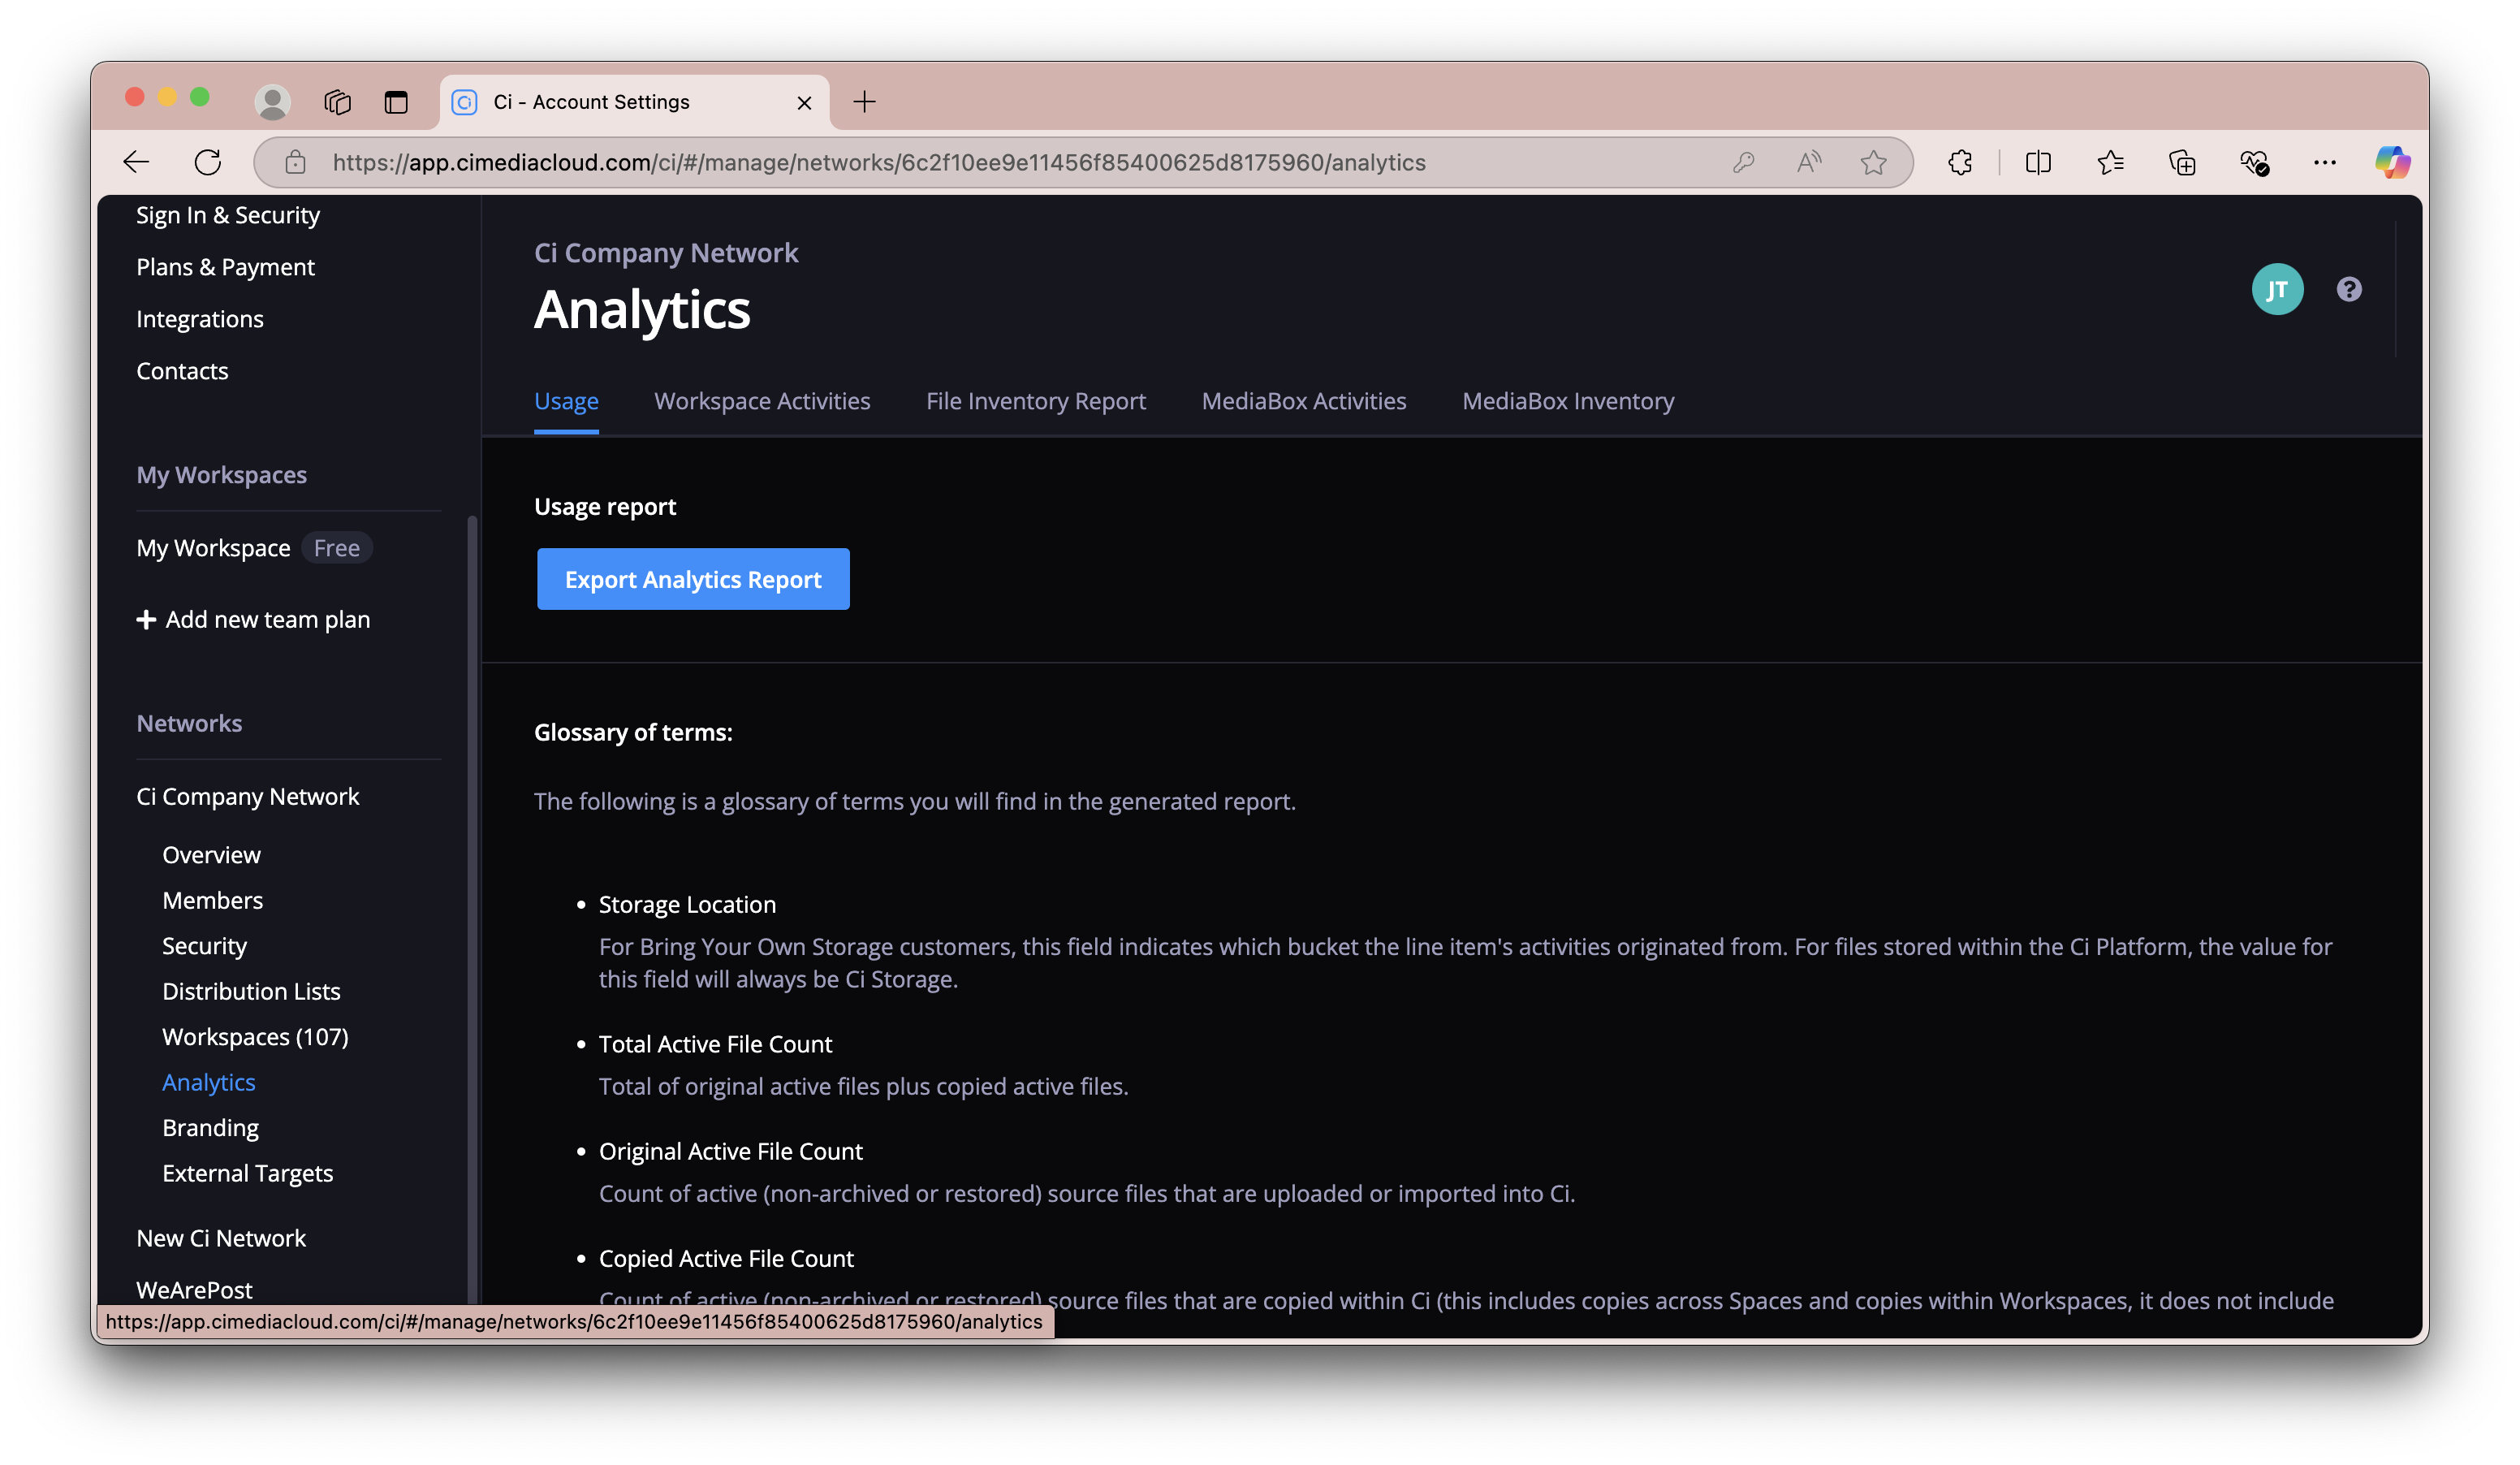This screenshot has width=2520, height=1465.
Task: Open a new browser tab with plus
Action: [865, 101]
